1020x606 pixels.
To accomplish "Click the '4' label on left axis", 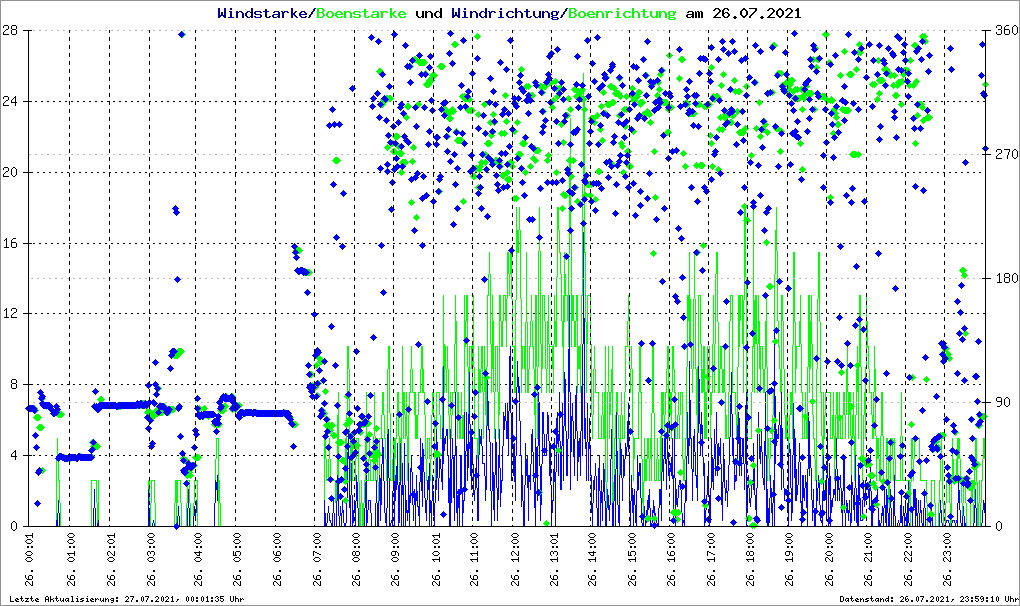I will [16, 455].
